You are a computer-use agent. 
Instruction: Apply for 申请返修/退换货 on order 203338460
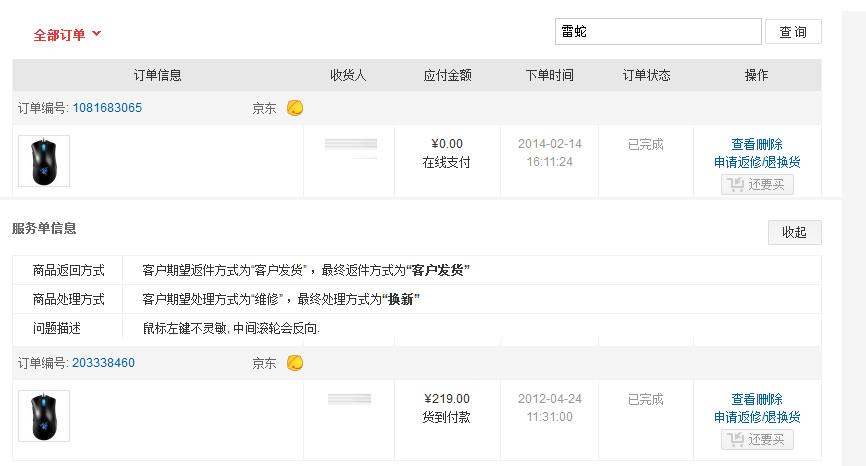click(757, 417)
